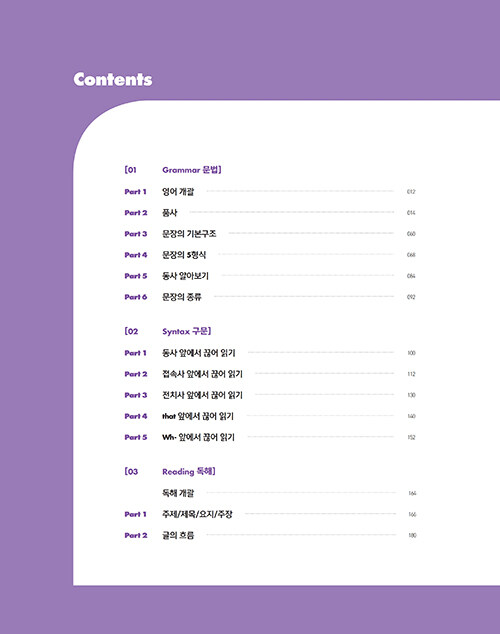Click the [03 section number label
This screenshot has height=634, width=500.
pyautogui.click(x=131, y=471)
